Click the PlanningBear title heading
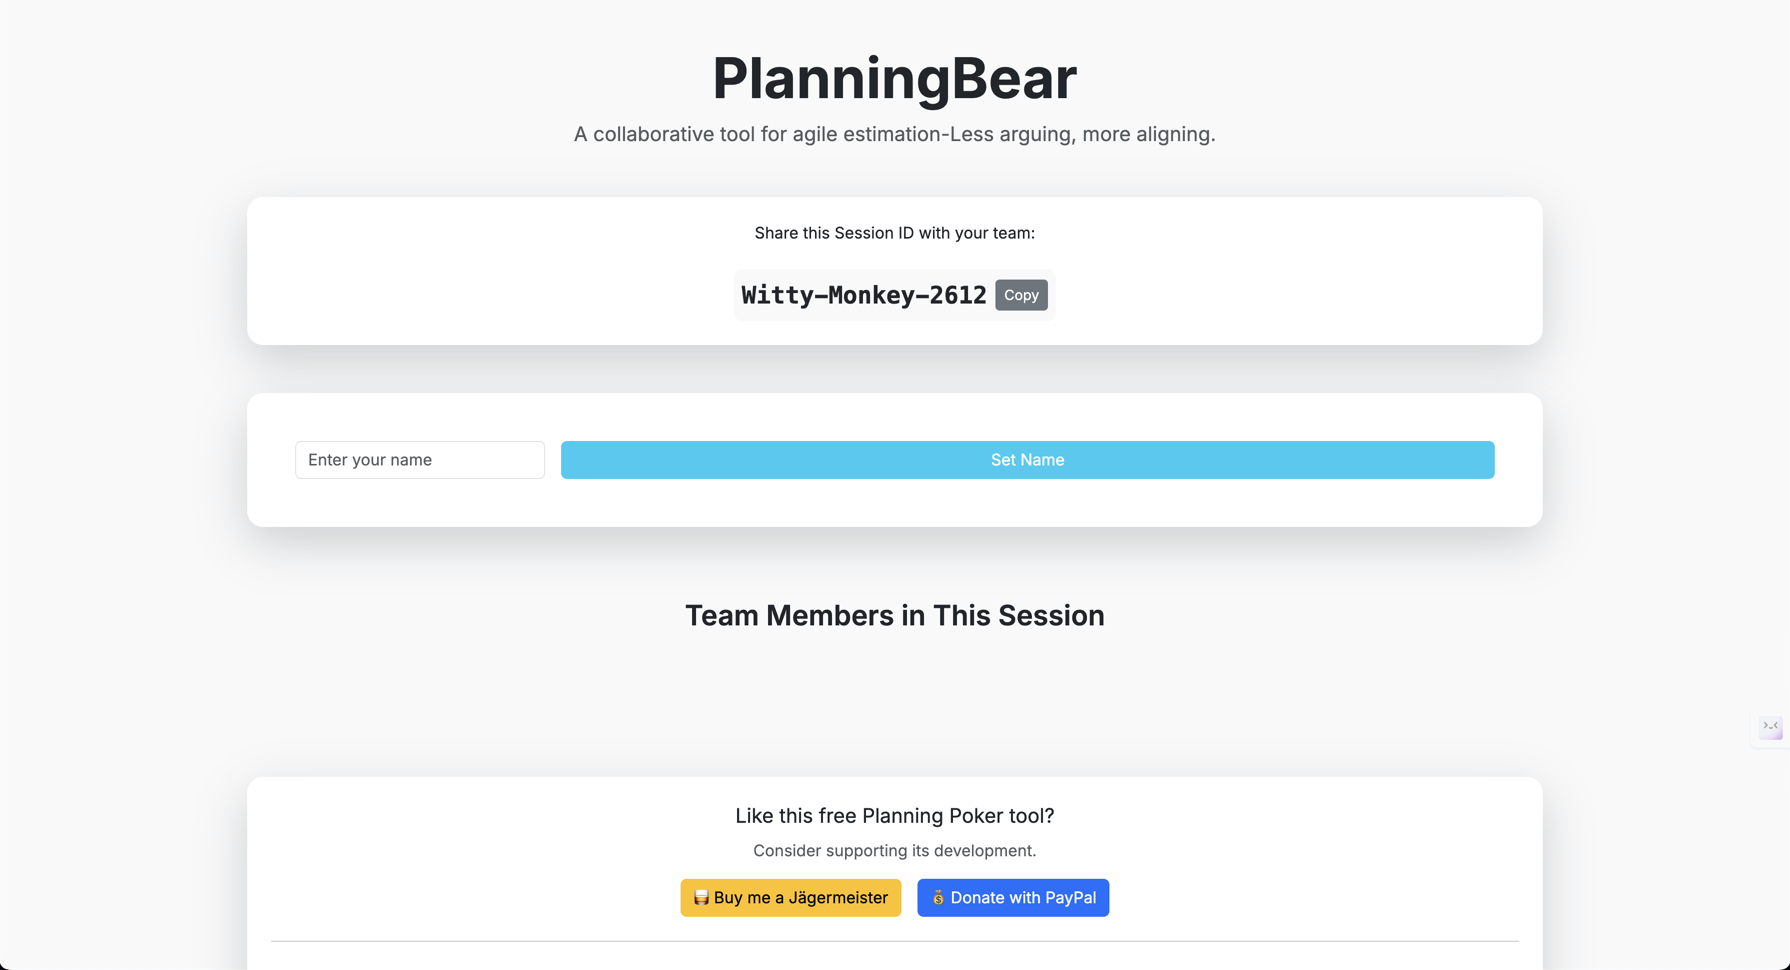The width and height of the screenshot is (1790, 970). pyautogui.click(x=894, y=78)
